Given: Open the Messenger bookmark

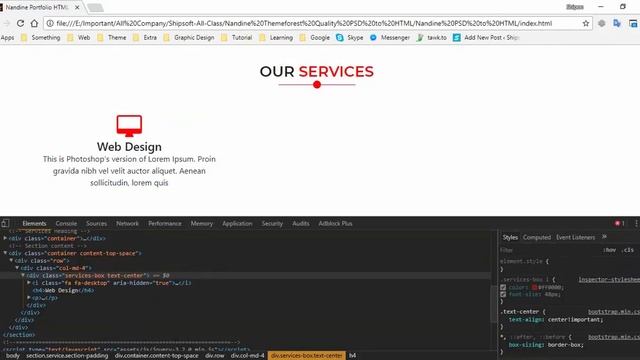Looking at the screenshot, I should 389,38.
